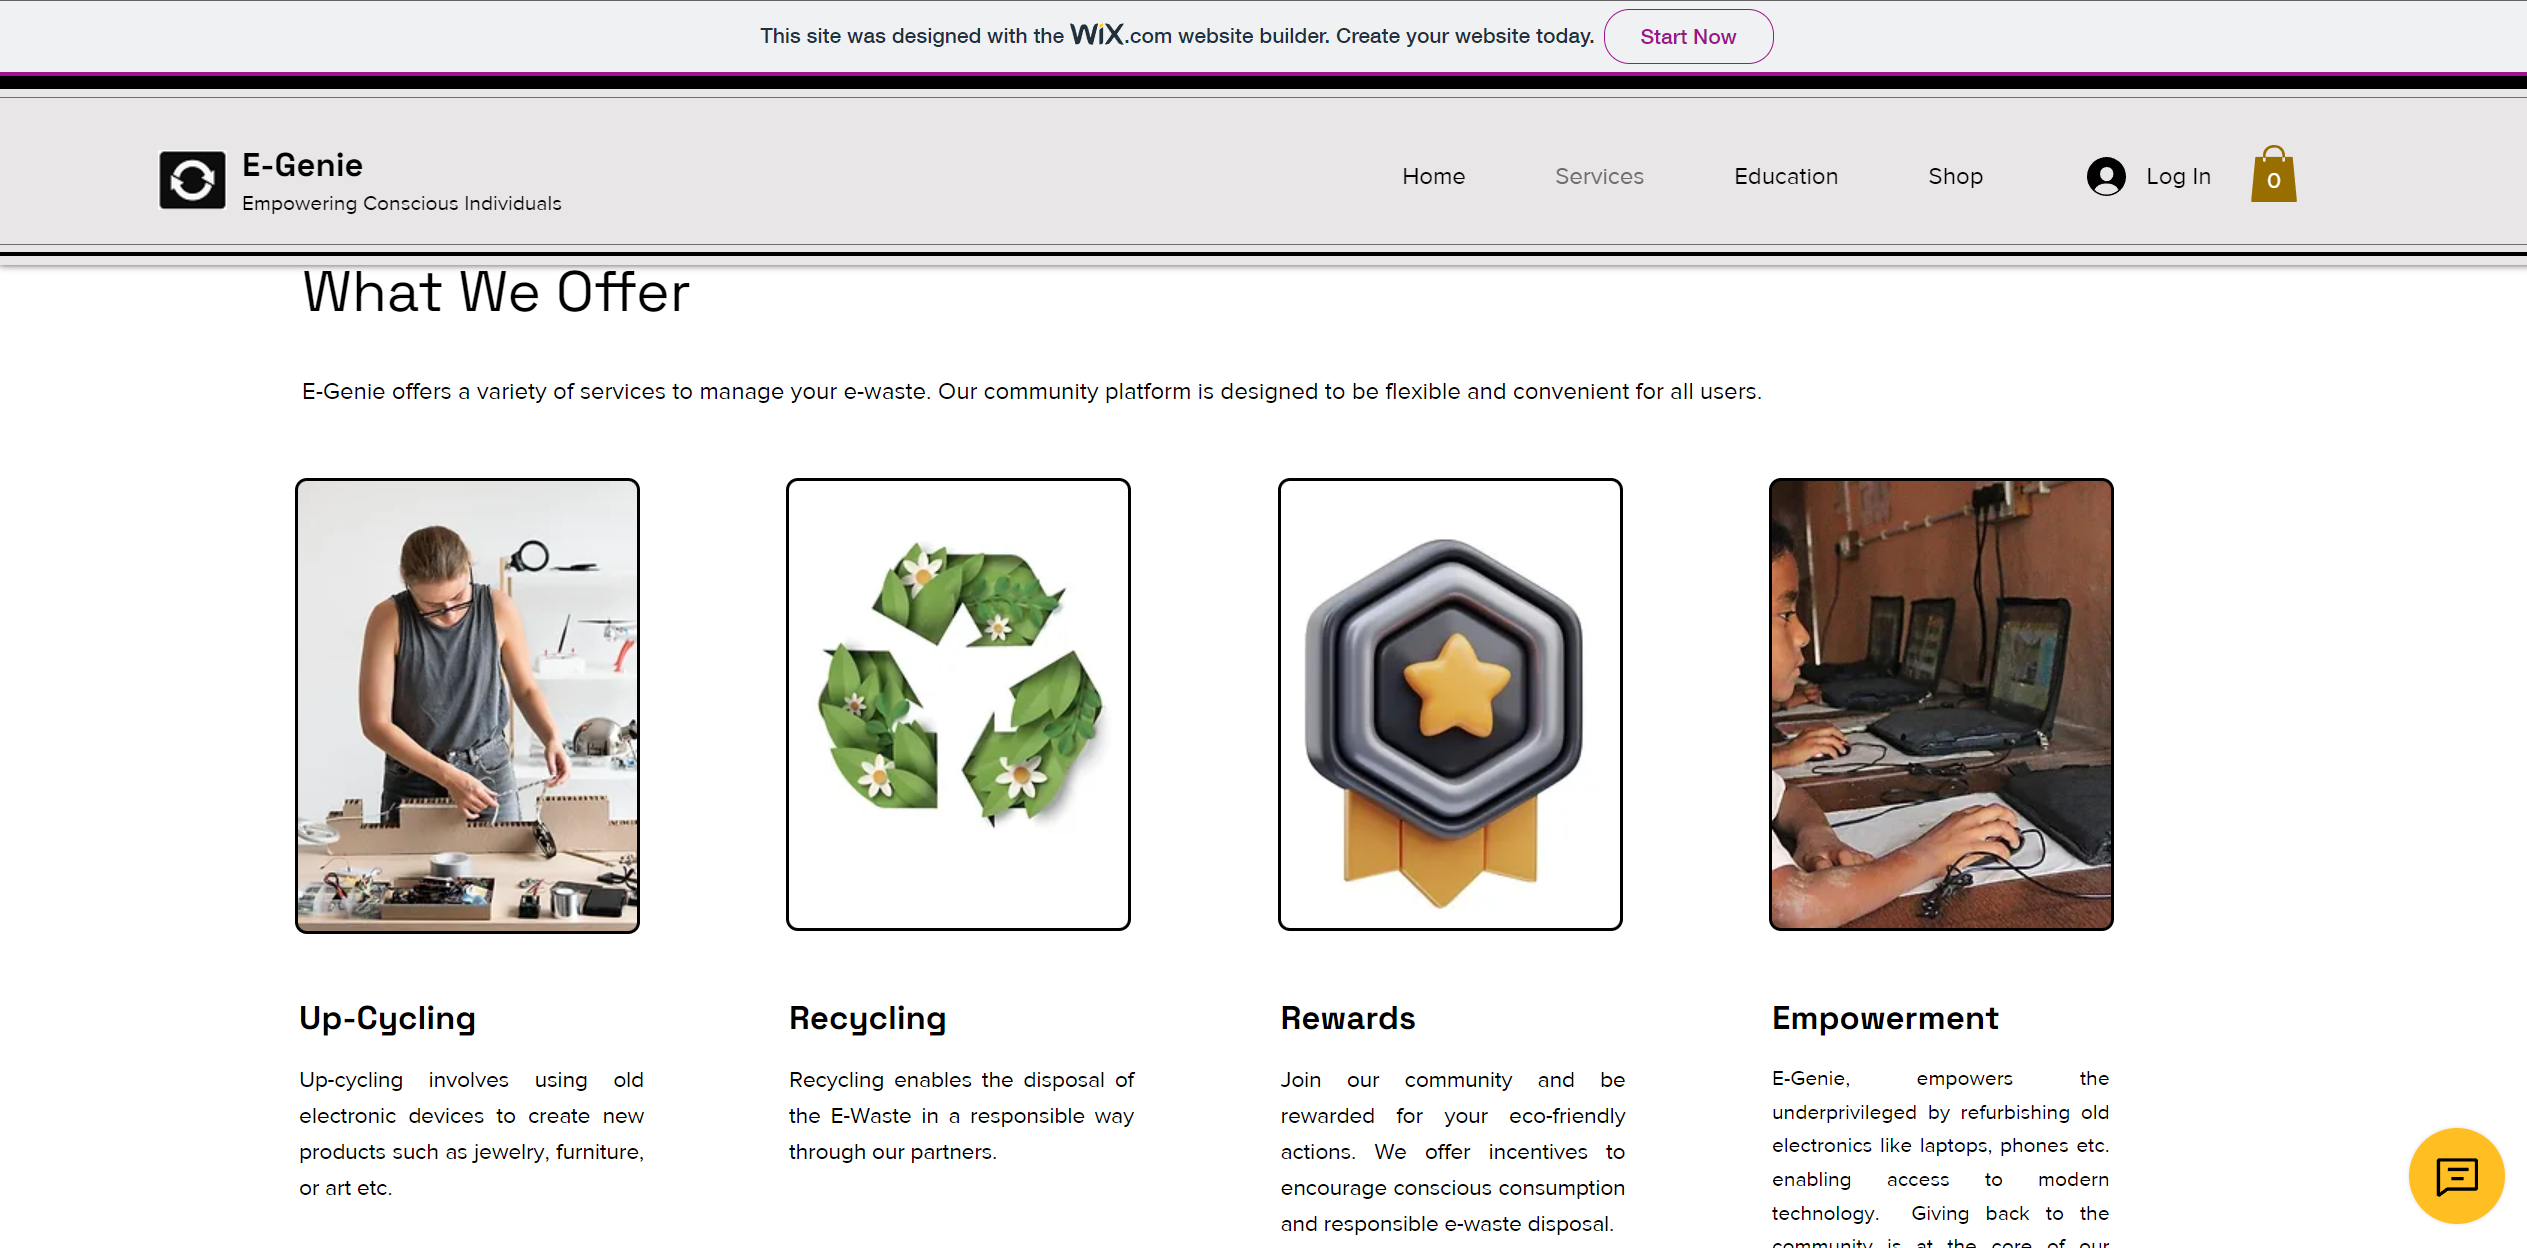Open the yellow chat bubble widget
This screenshot has height=1248, width=2527.
click(x=2455, y=1176)
